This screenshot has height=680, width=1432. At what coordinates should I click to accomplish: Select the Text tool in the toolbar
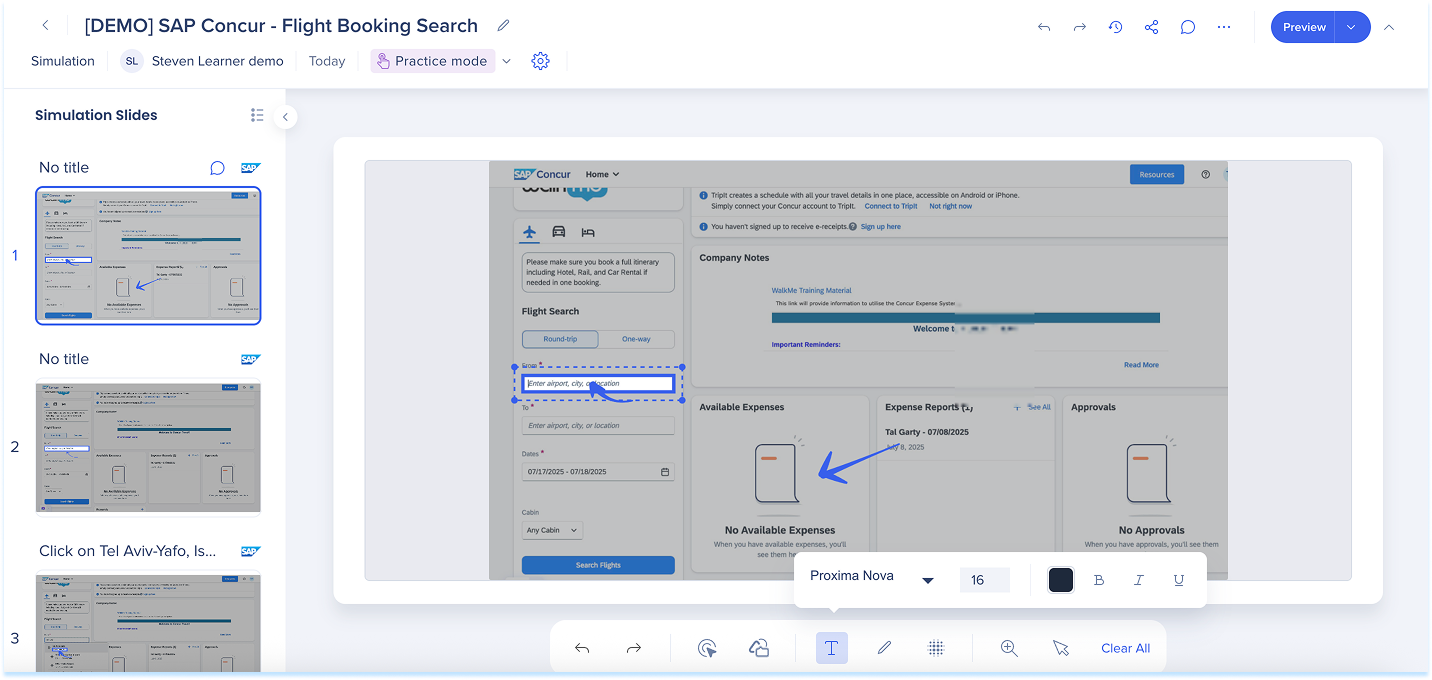(831, 648)
